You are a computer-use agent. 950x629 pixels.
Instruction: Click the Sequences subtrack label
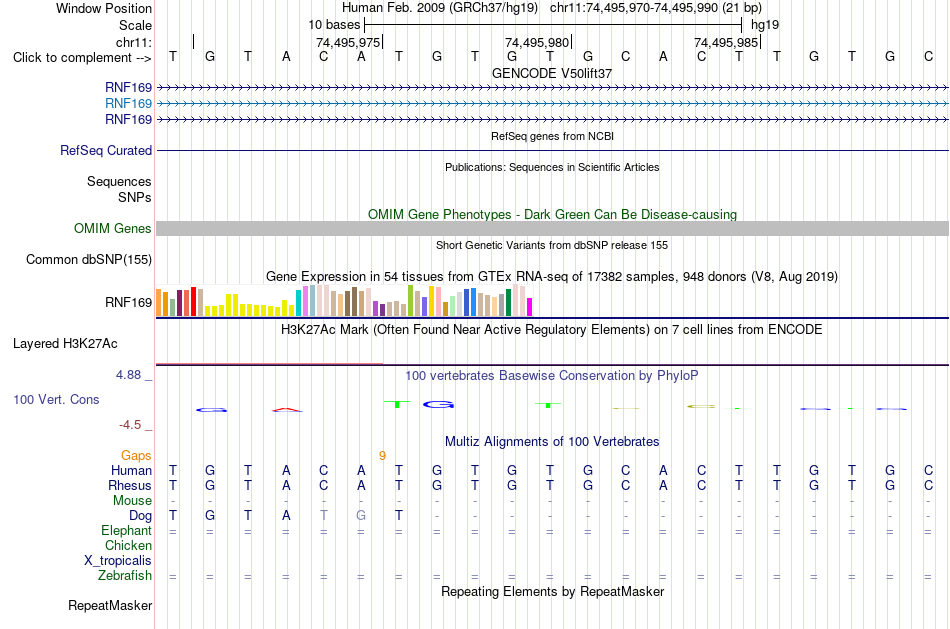119,181
